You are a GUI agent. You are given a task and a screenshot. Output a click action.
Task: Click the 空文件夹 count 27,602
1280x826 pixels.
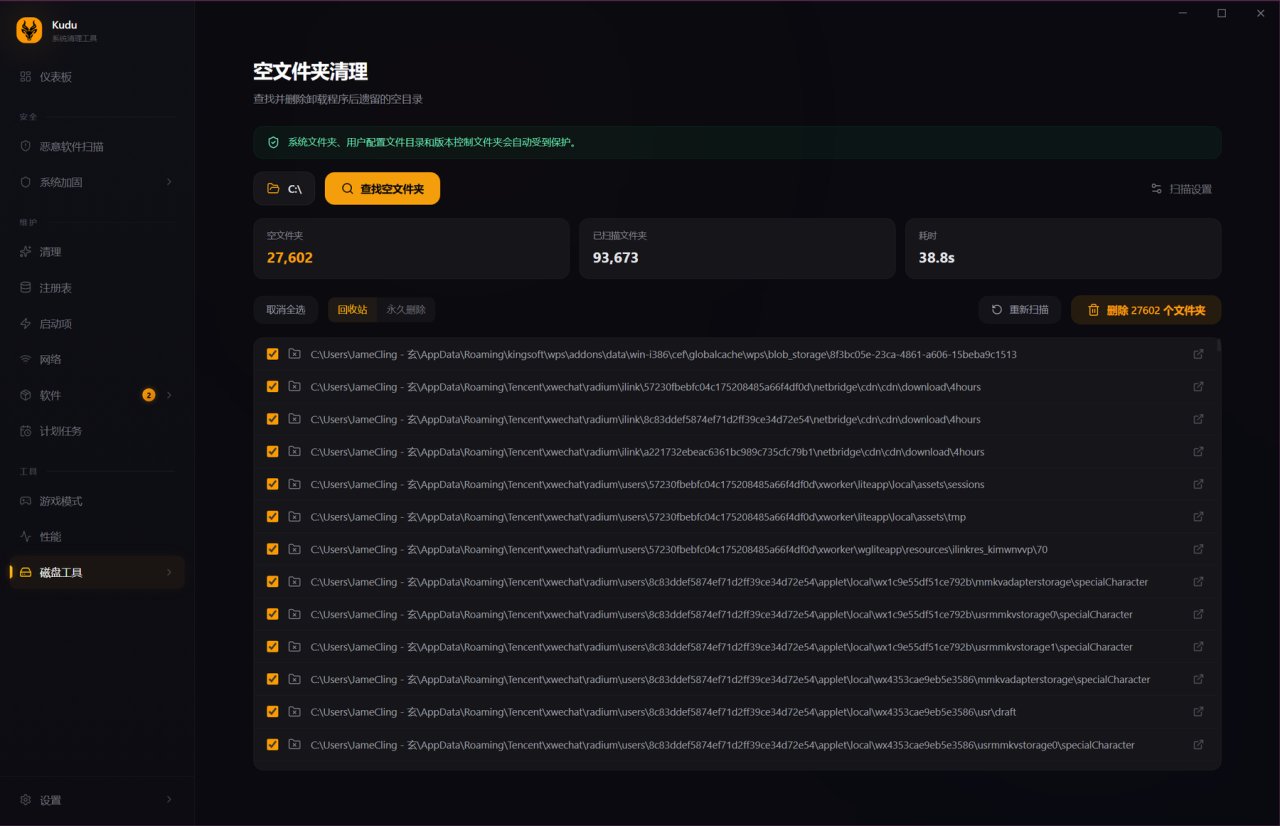click(x=290, y=258)
